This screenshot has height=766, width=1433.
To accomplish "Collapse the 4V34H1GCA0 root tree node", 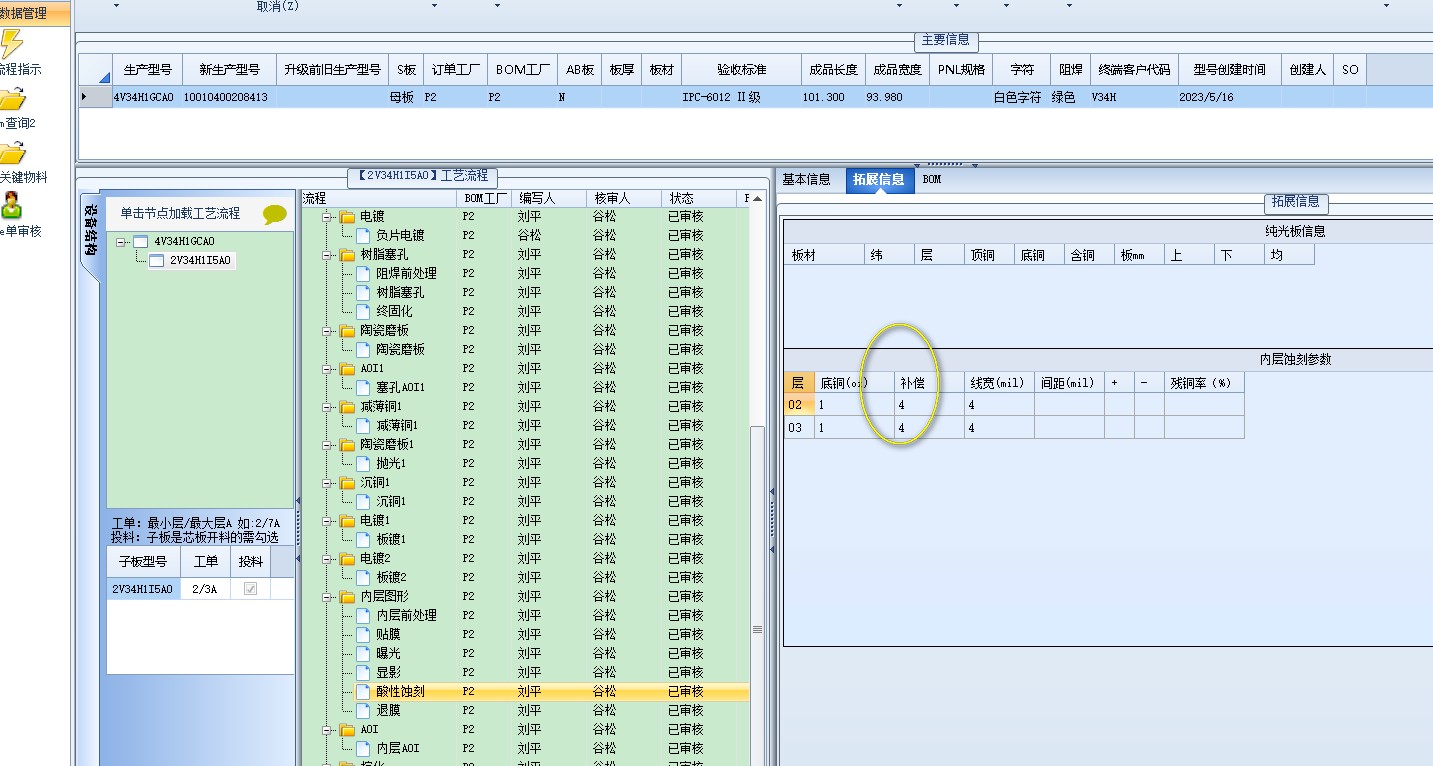I will click(121, 242).
